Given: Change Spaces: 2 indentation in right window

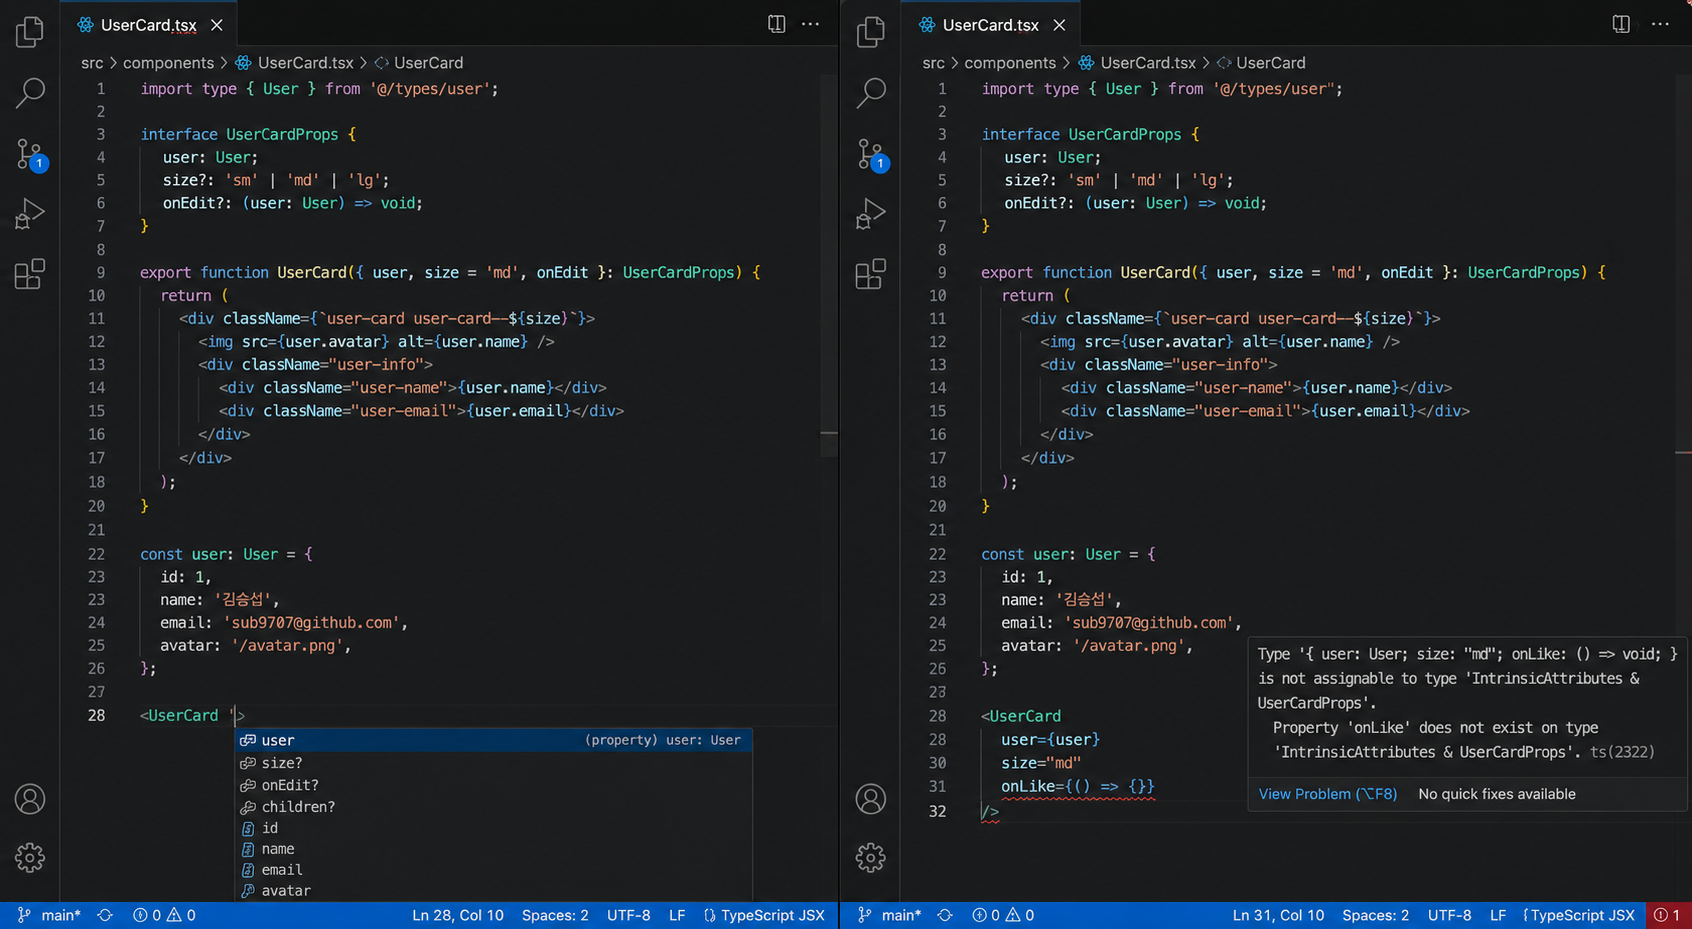Looking at the screenshot, I should point(1375,915).
